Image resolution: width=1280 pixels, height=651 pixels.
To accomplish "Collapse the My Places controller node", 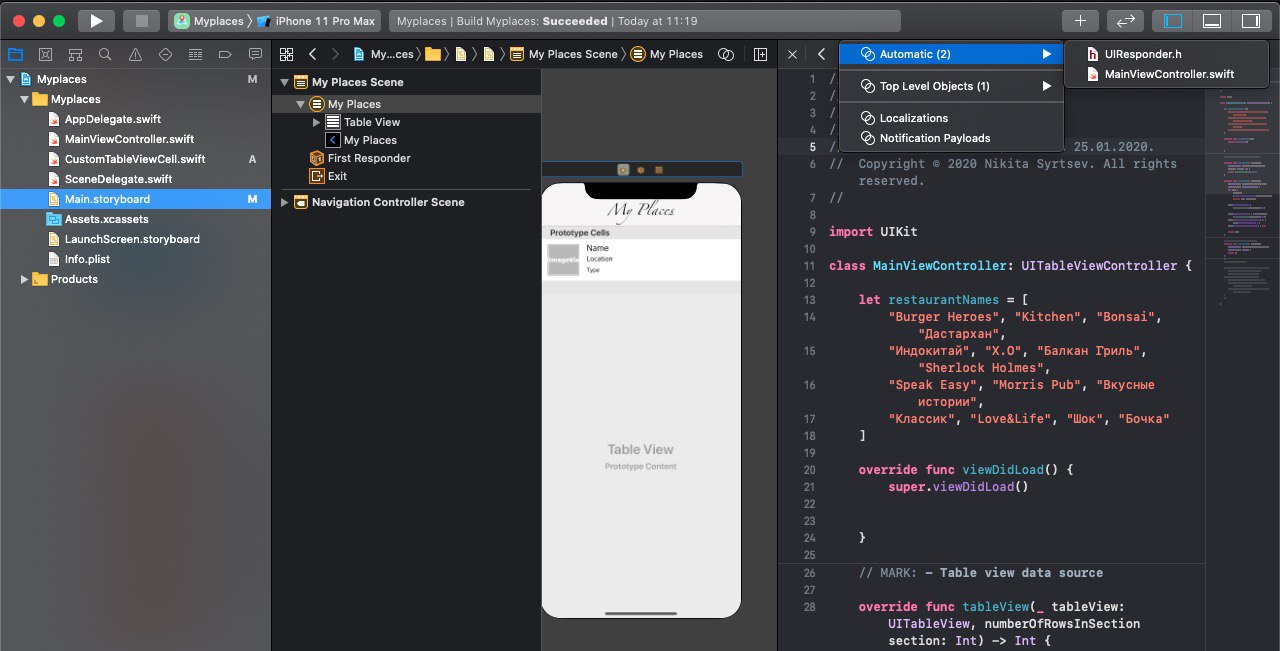I will tap(301, 104).
